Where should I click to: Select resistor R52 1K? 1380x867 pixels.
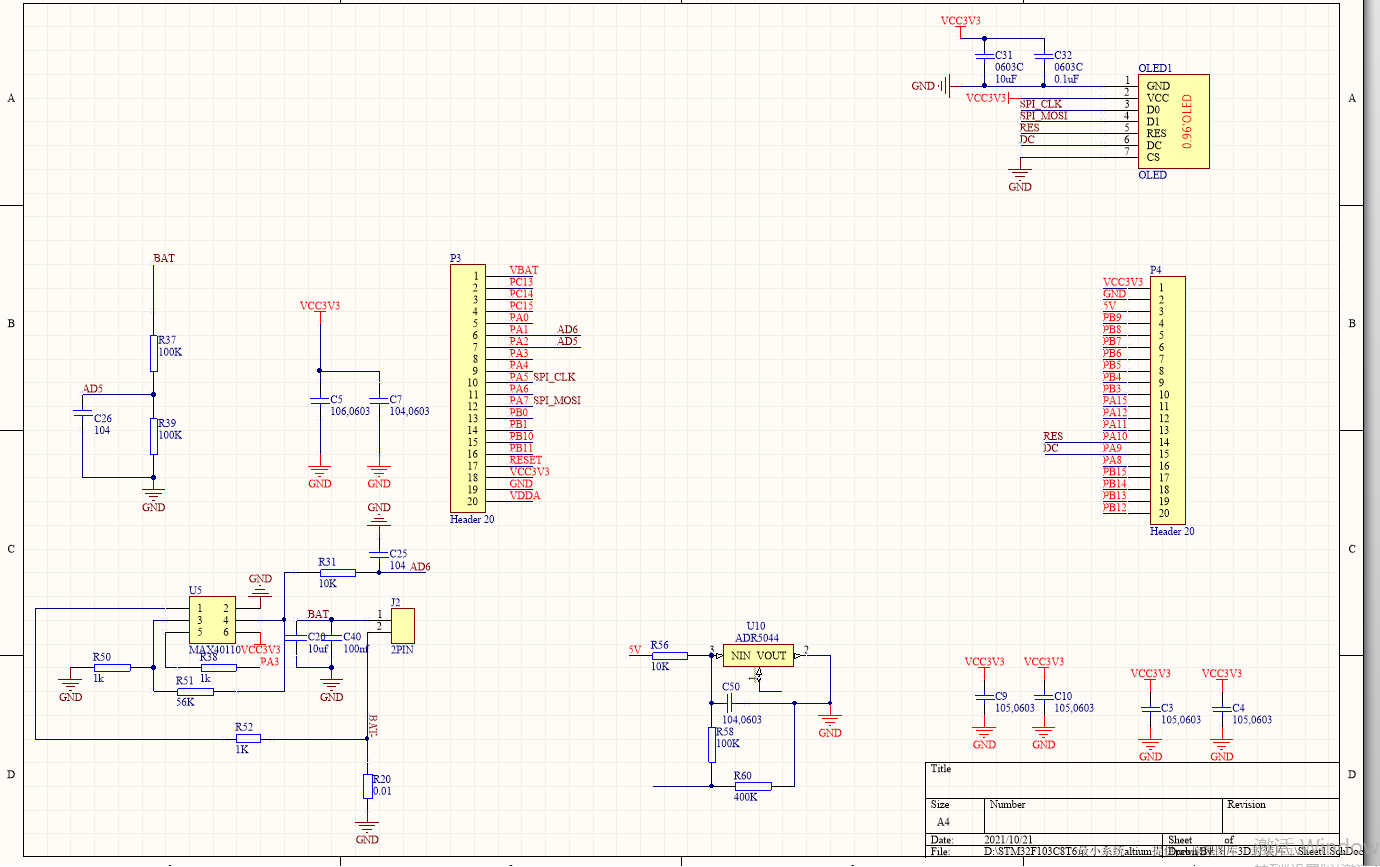[247, 738]
